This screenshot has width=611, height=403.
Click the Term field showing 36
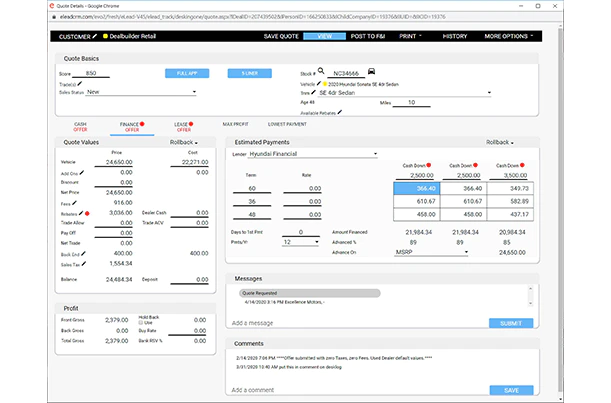point(252,202)
